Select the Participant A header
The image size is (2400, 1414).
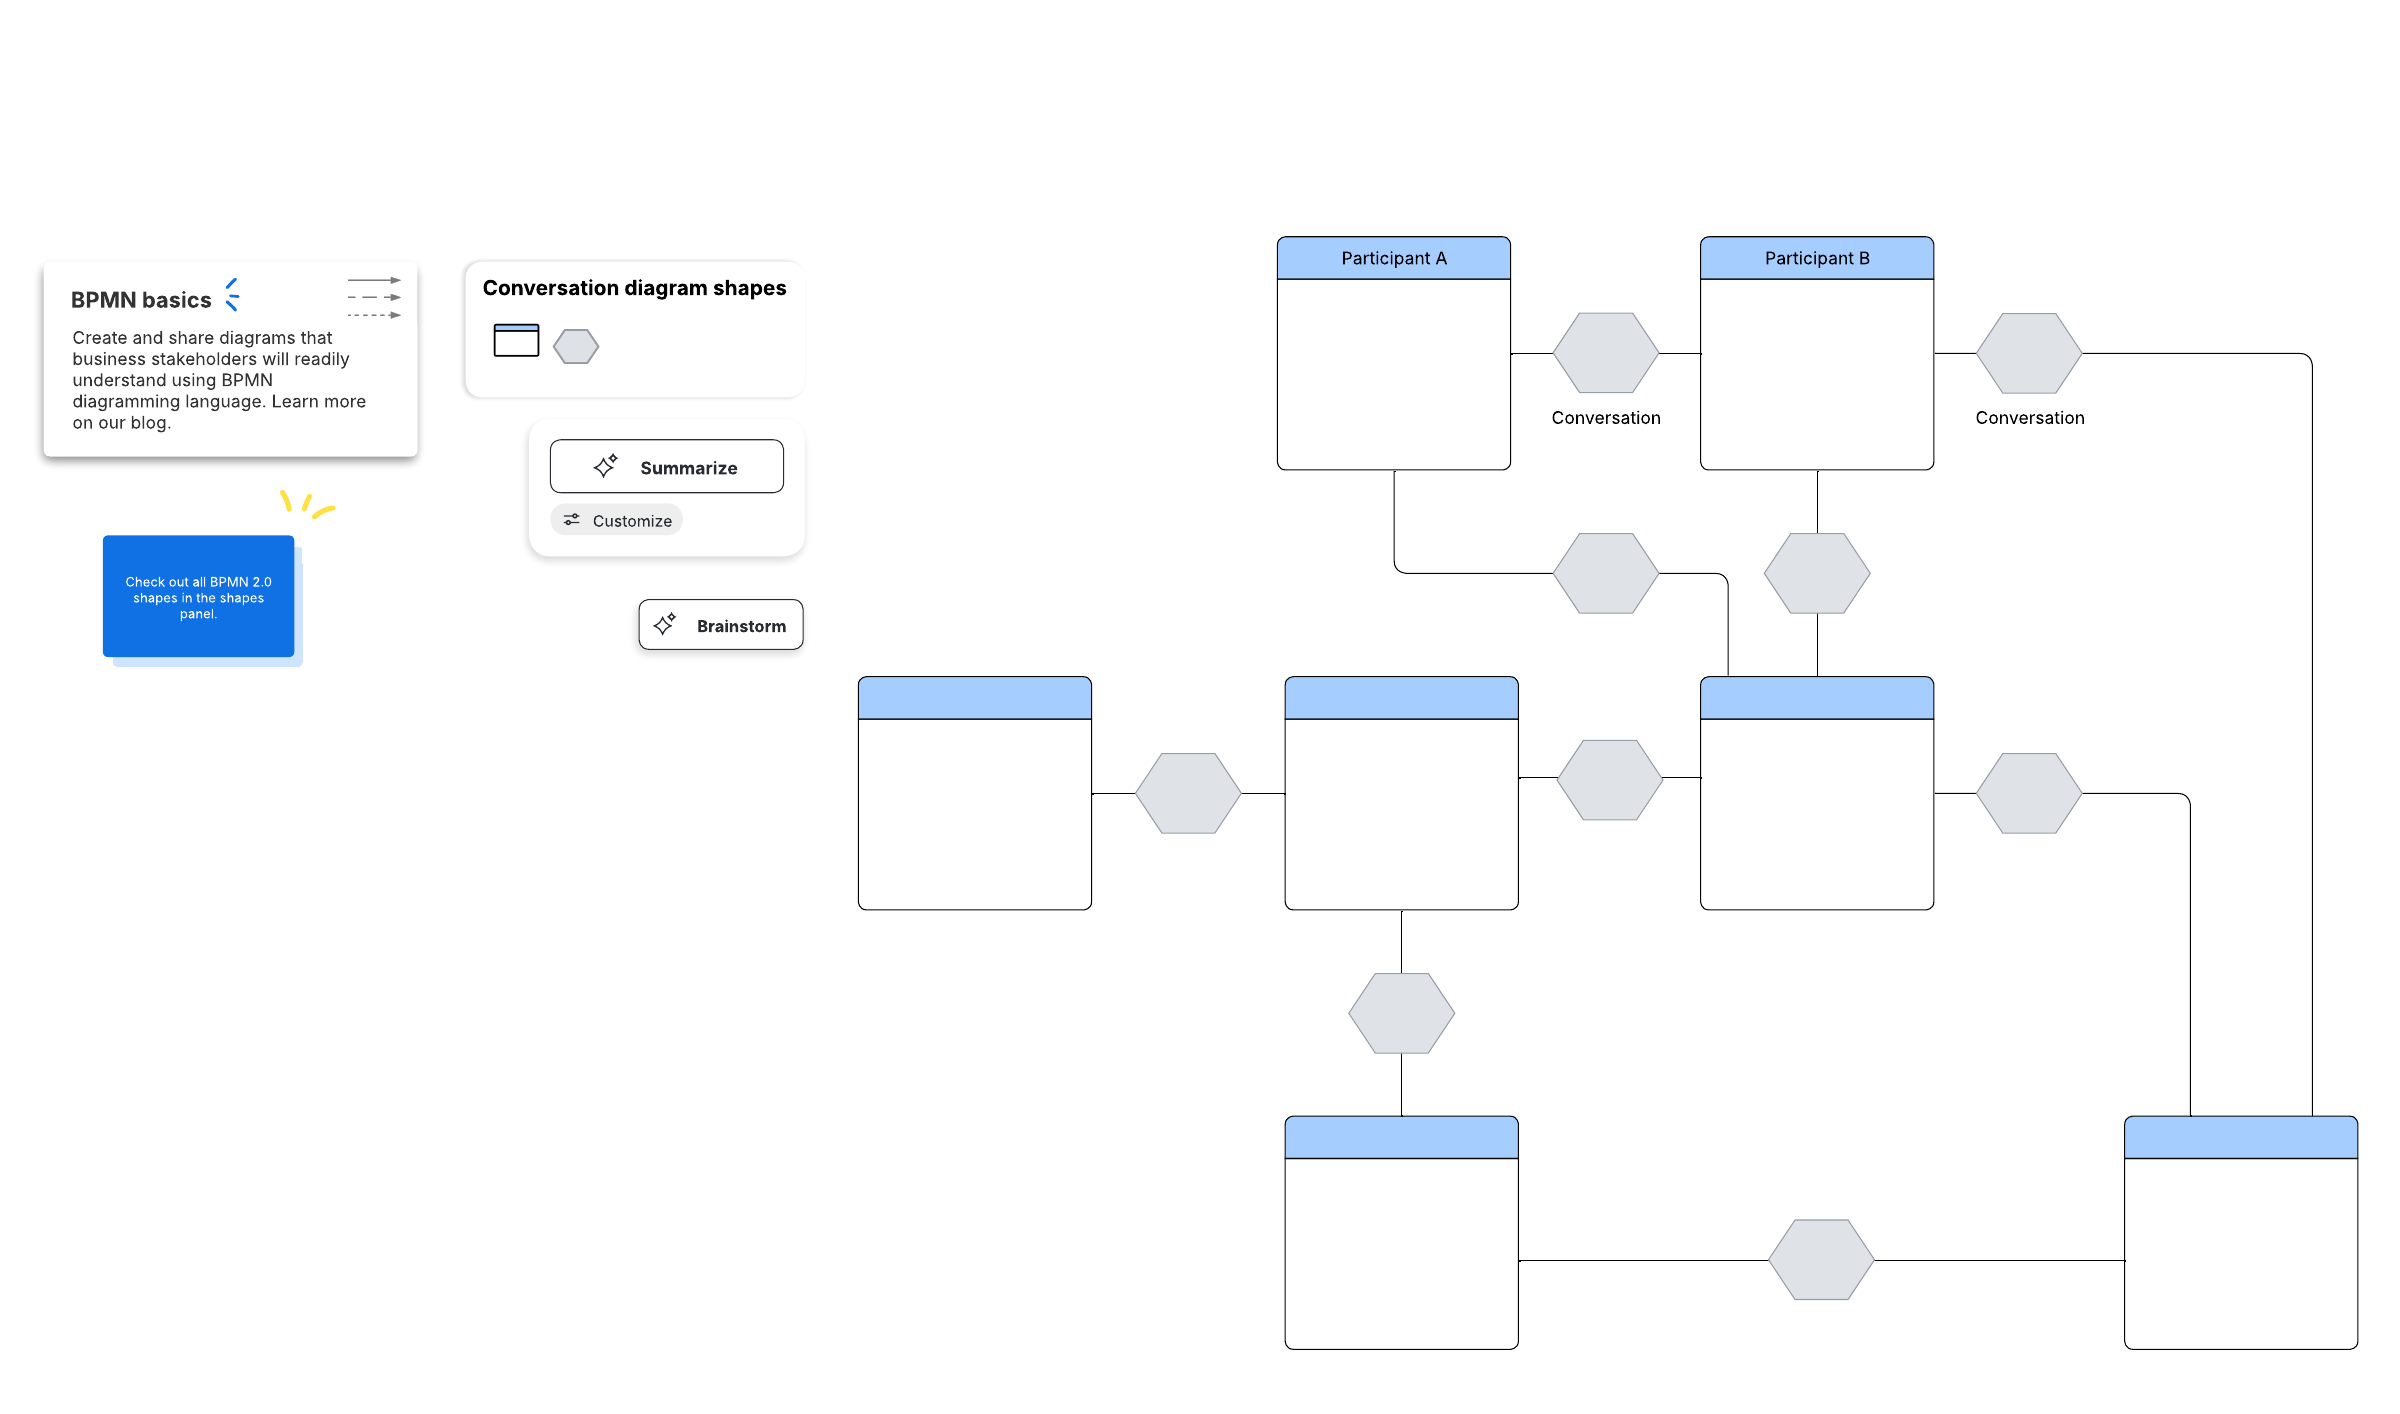coord(1393,258)
